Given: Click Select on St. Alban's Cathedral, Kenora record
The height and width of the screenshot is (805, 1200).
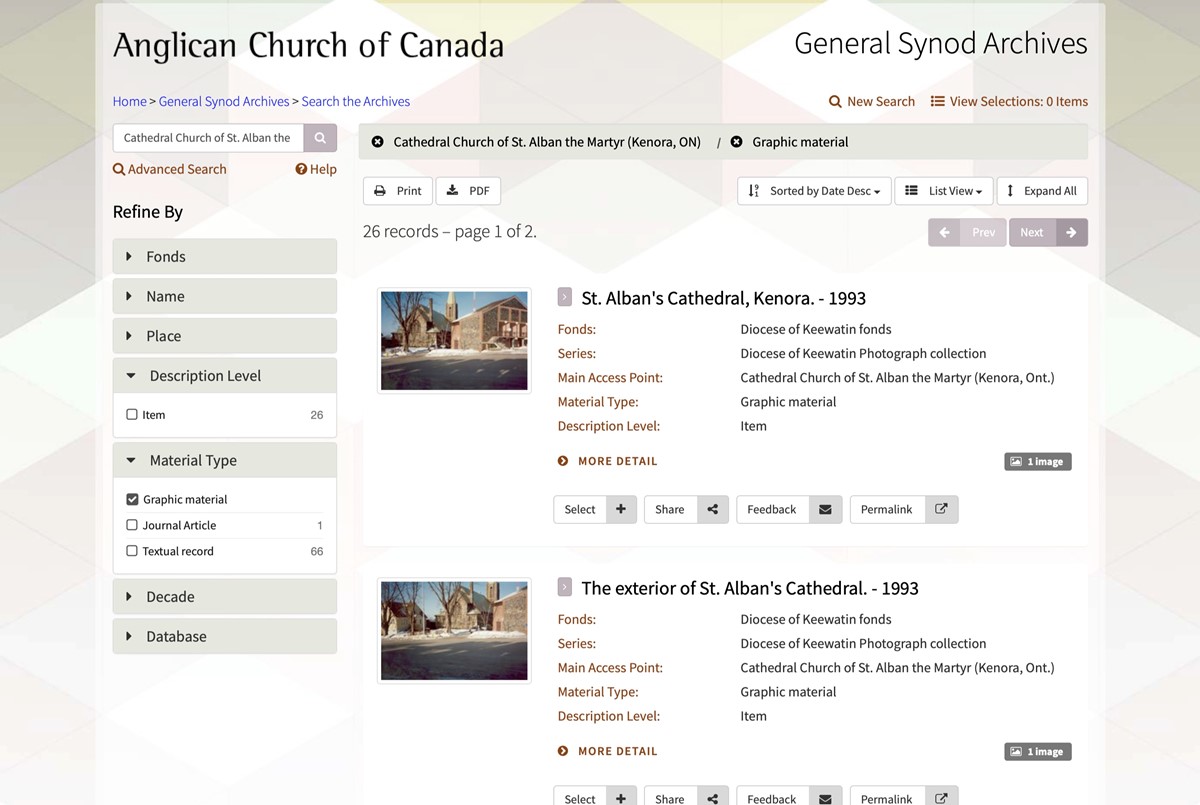Looking at the screenshot, I should (x=580, y=509).
